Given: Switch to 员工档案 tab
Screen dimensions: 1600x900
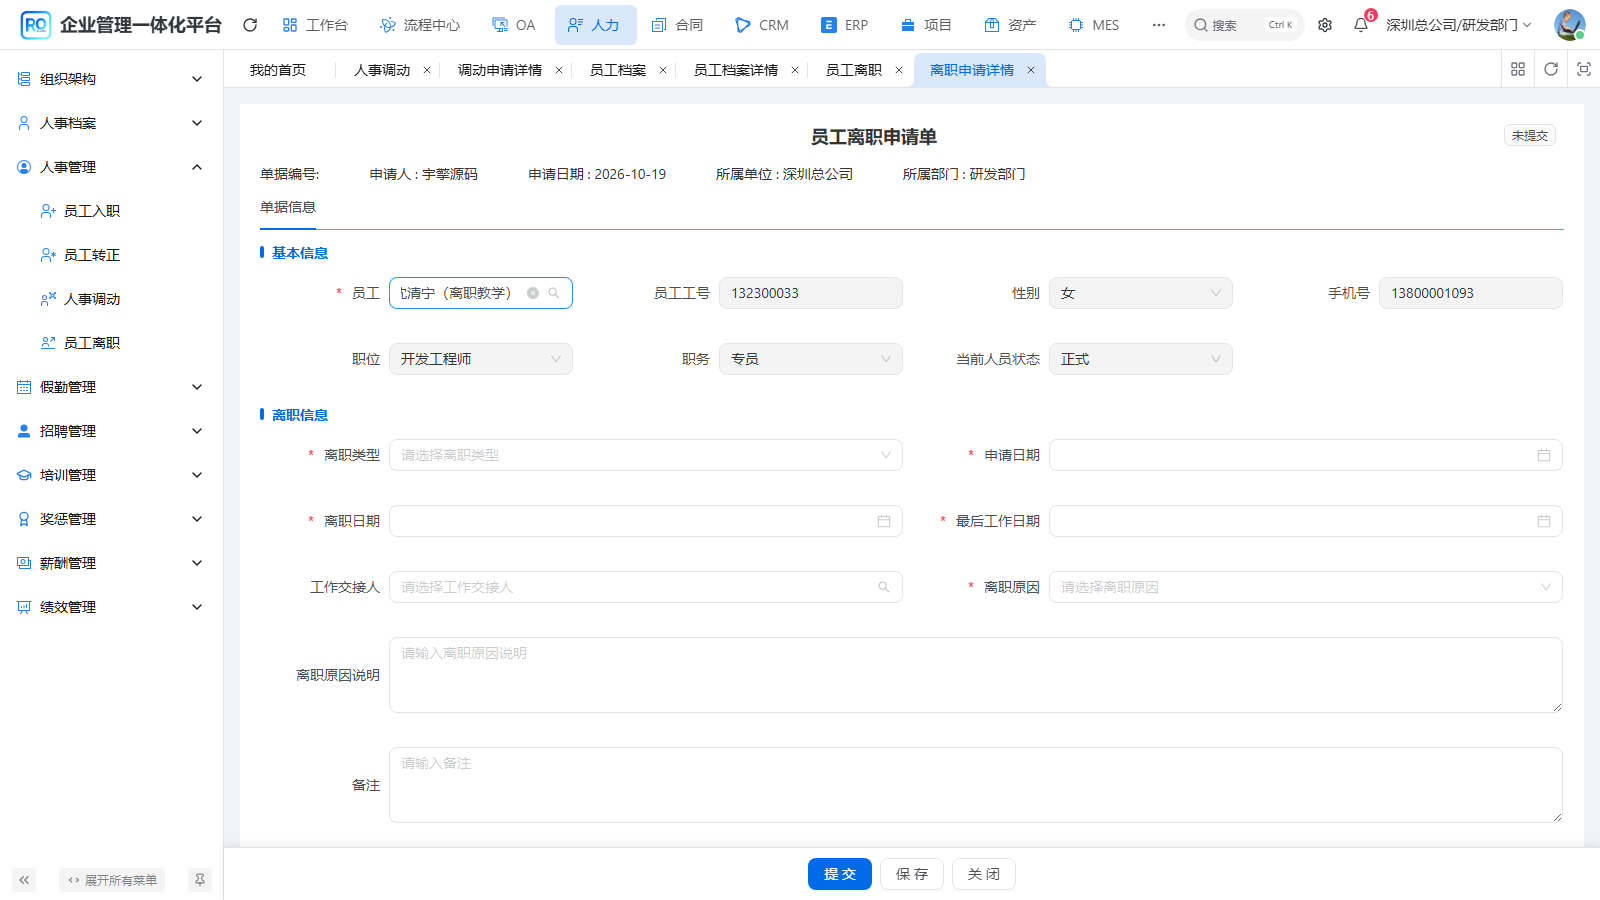Looking at the screenshot, I should point(618,70).
